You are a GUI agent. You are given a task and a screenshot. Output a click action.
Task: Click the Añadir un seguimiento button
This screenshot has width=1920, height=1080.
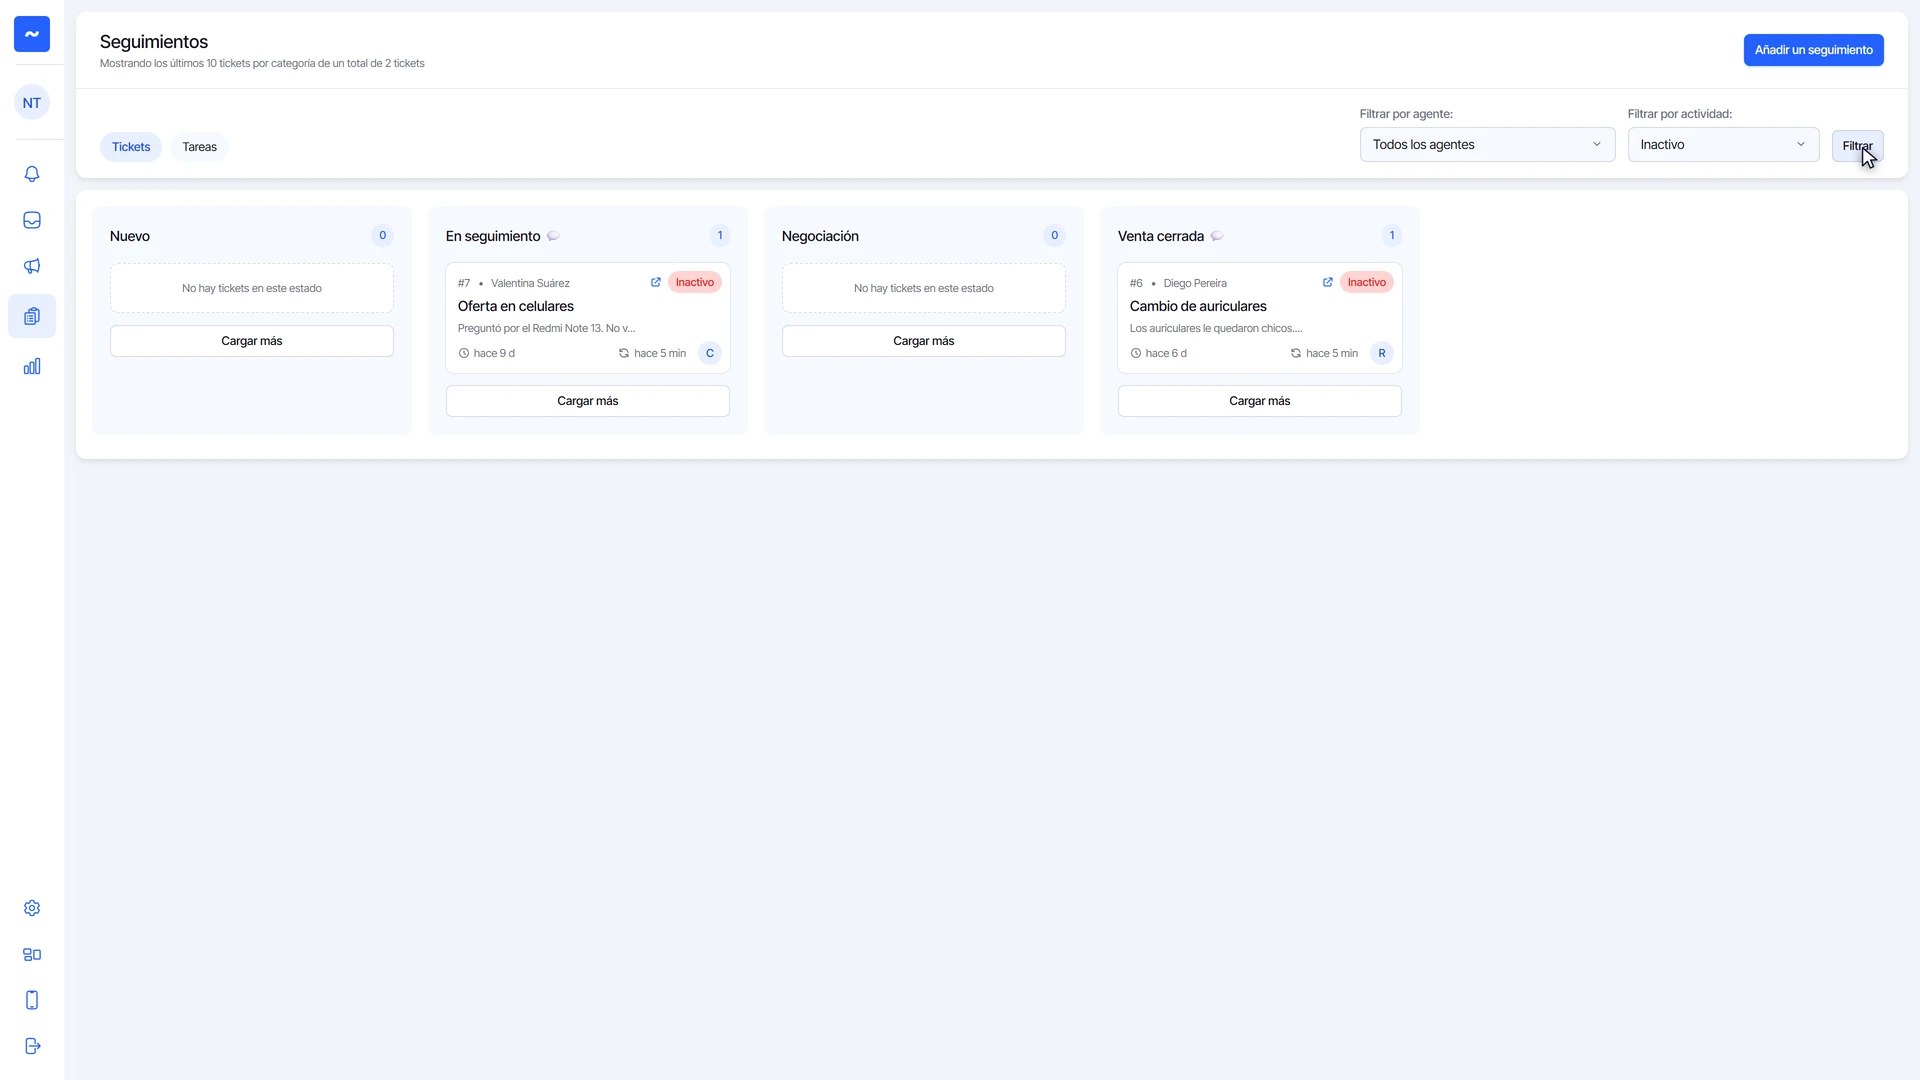point(1813,50)
